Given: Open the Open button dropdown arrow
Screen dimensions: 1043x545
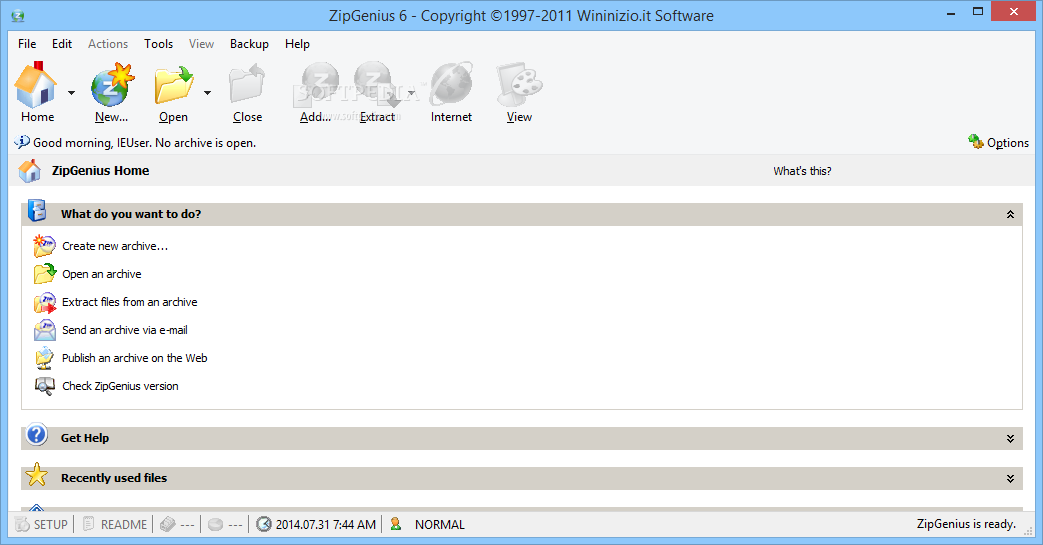Looking at the screenshot, I should tap(208, 93).
